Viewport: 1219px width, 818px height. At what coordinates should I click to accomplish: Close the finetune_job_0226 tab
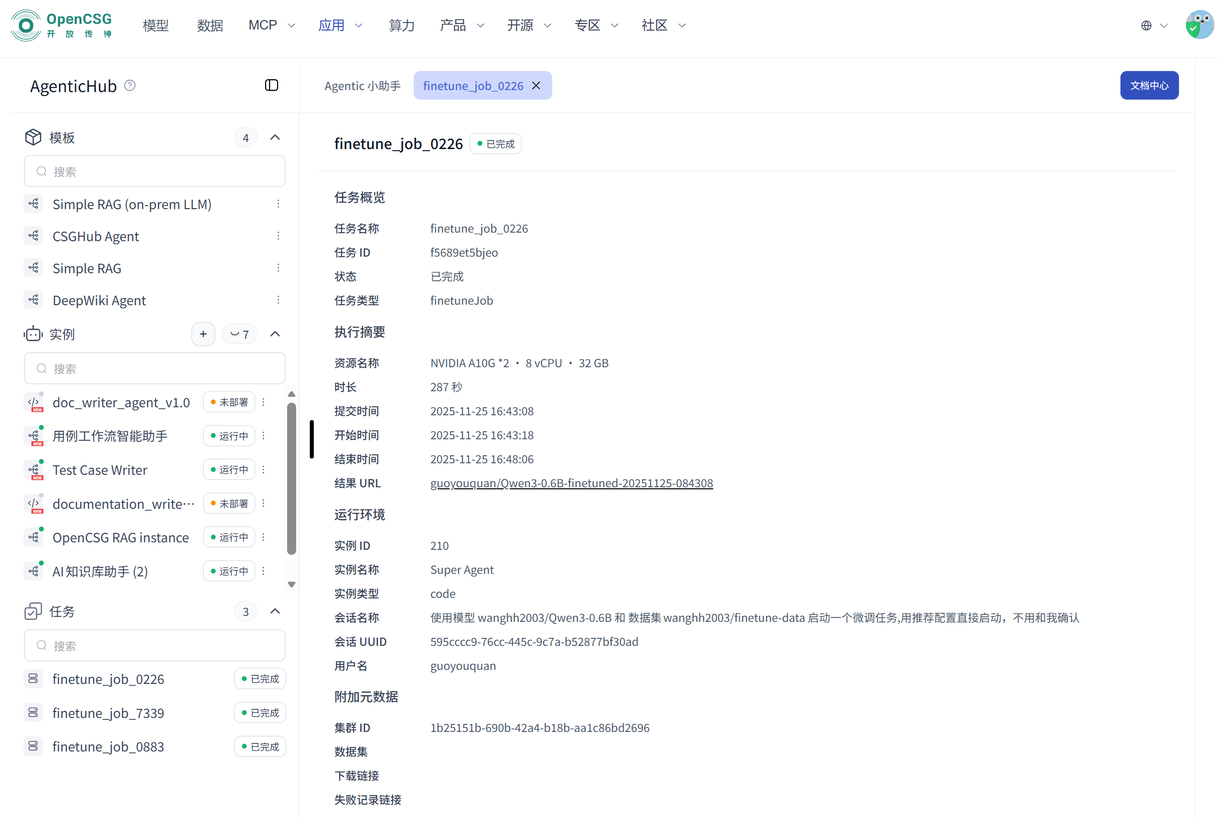click(537, 86)
